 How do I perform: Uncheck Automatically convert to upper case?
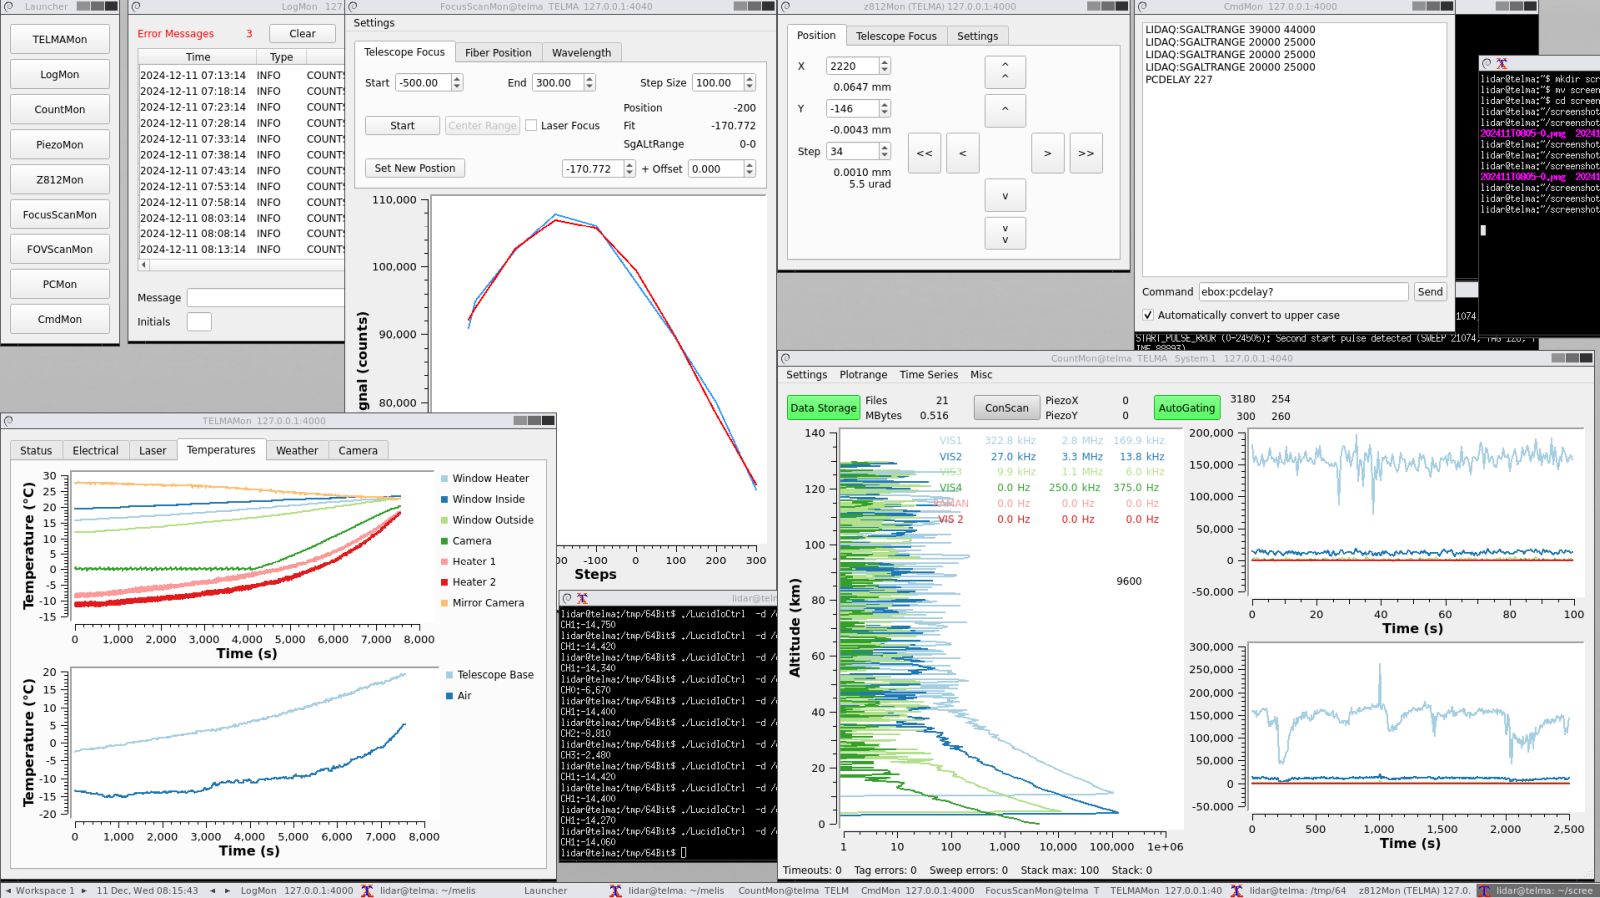pos(1148,315)
